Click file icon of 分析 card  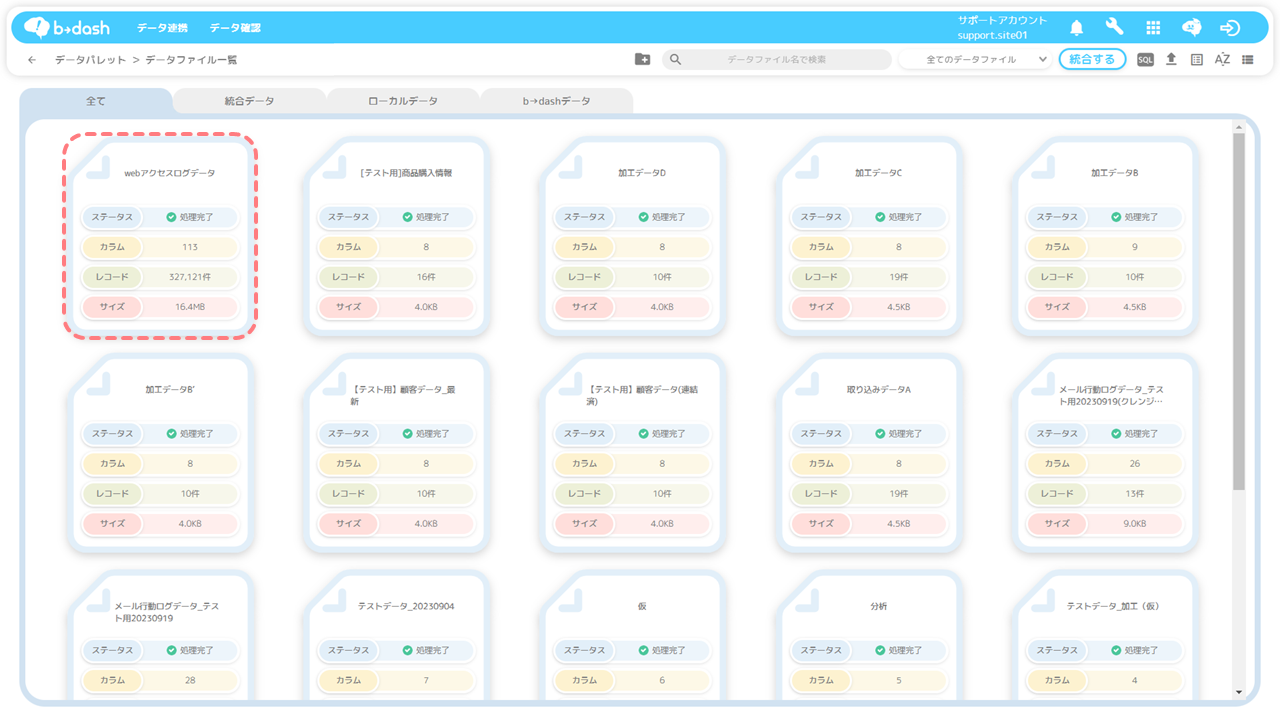click(x=806, y=599)
